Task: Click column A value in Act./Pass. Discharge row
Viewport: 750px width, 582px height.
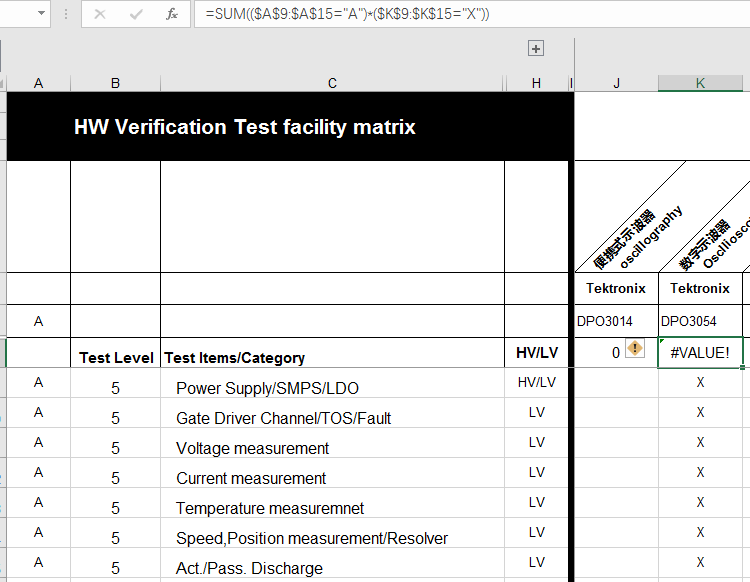Action: point(39,562)
